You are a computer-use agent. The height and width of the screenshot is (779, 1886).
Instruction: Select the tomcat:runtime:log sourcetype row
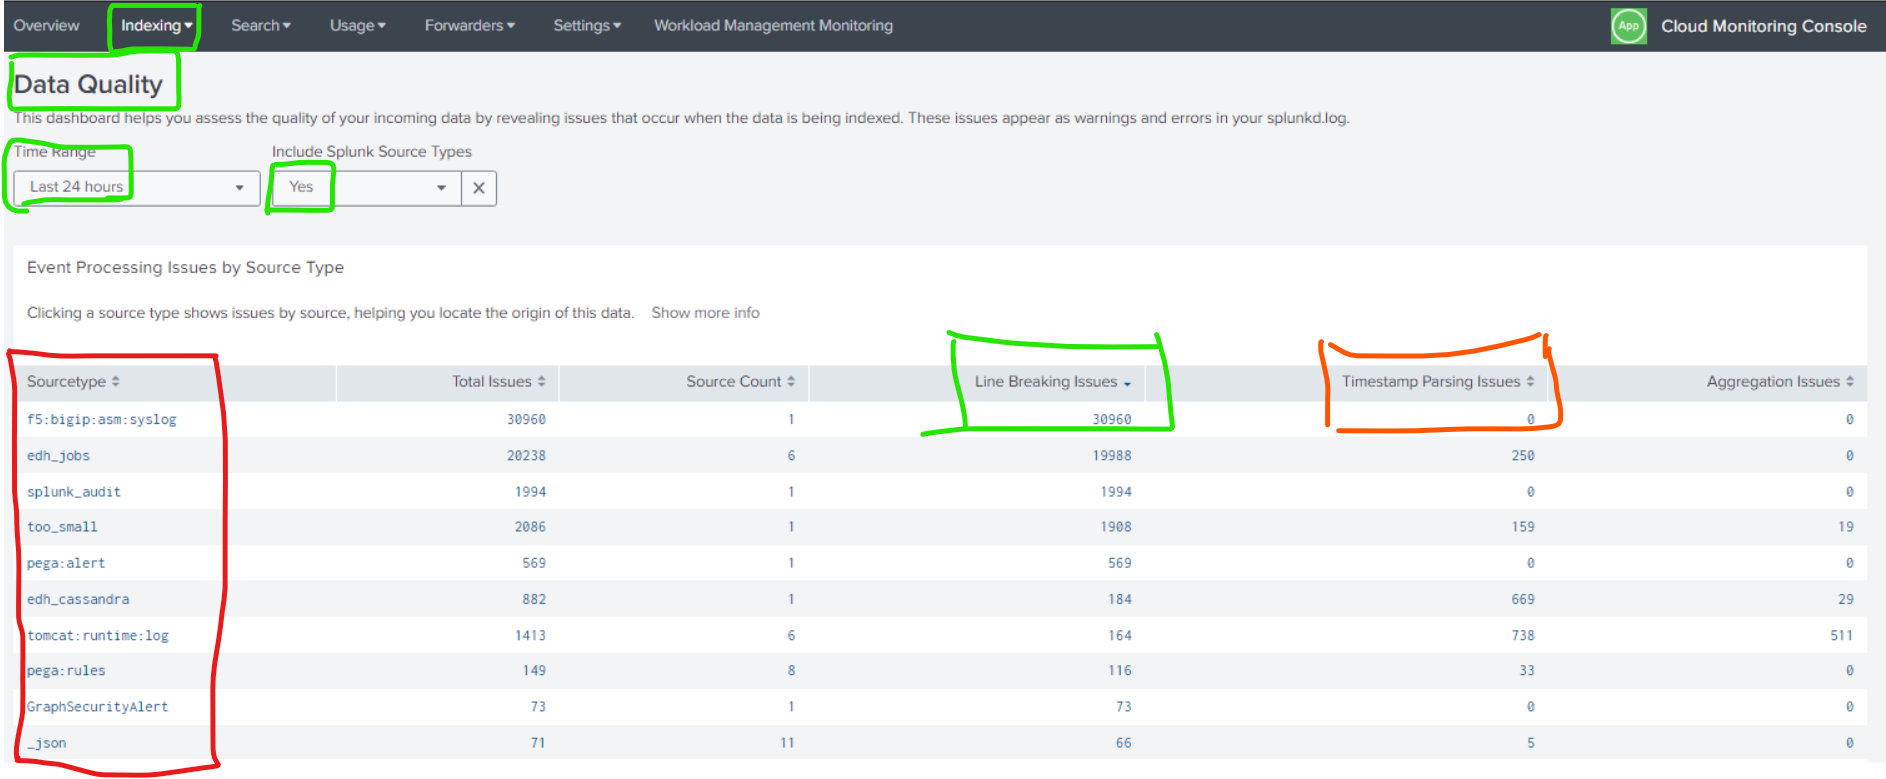click(x=98, y=636)
